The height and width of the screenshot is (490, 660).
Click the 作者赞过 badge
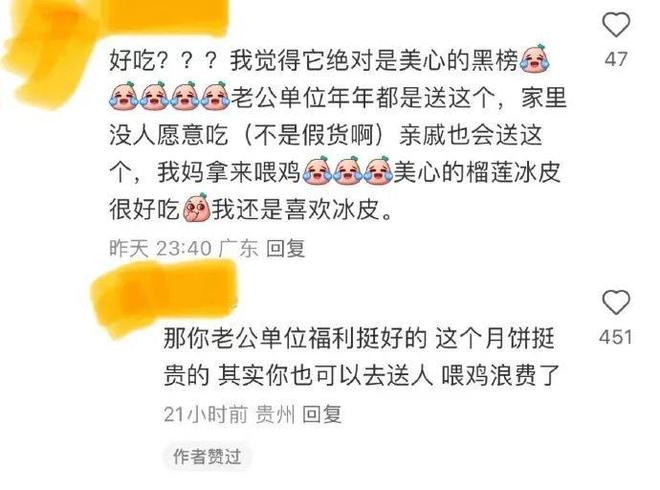[207, 456]
